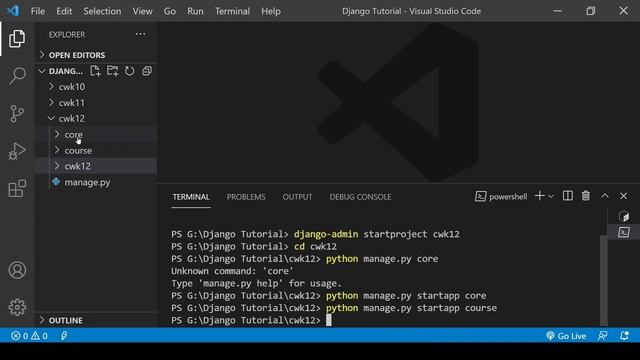
Task: Open the Run menu
Action: [x=195, y=11]
